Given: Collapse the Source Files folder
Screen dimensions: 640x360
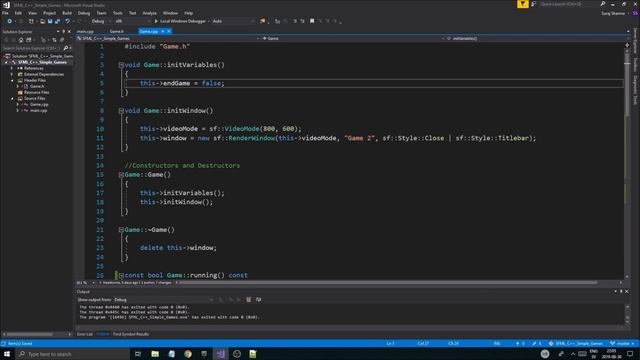Looking at the screenshot, I should [12, 98].
